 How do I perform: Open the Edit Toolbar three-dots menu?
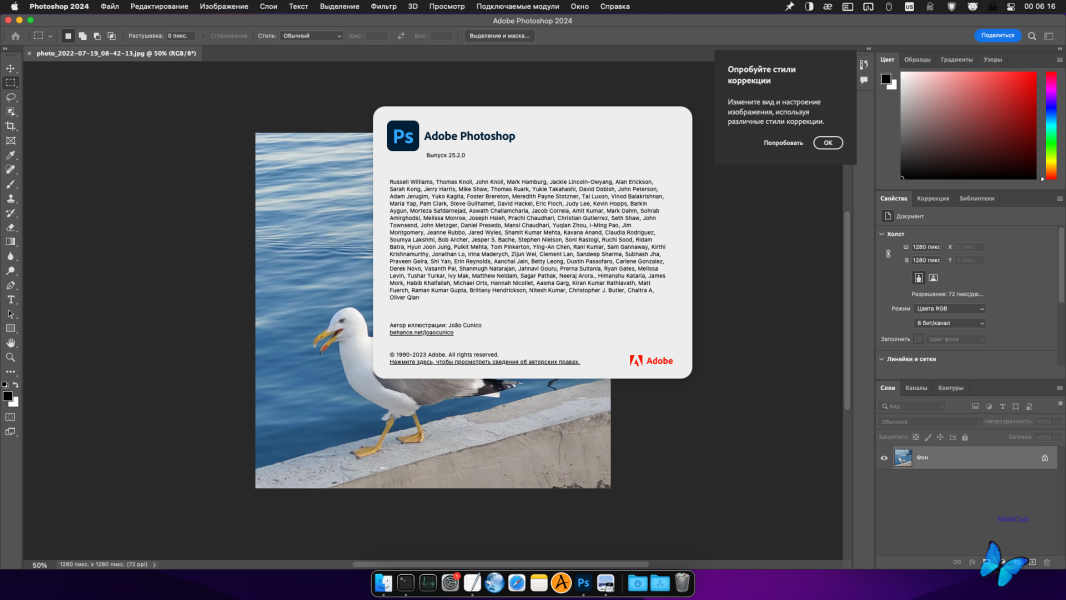(x=11, y=372)
